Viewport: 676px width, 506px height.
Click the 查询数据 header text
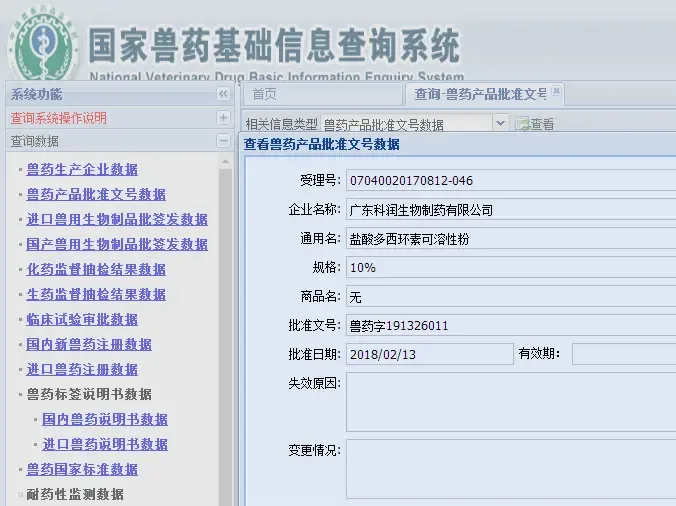(34, 141)
